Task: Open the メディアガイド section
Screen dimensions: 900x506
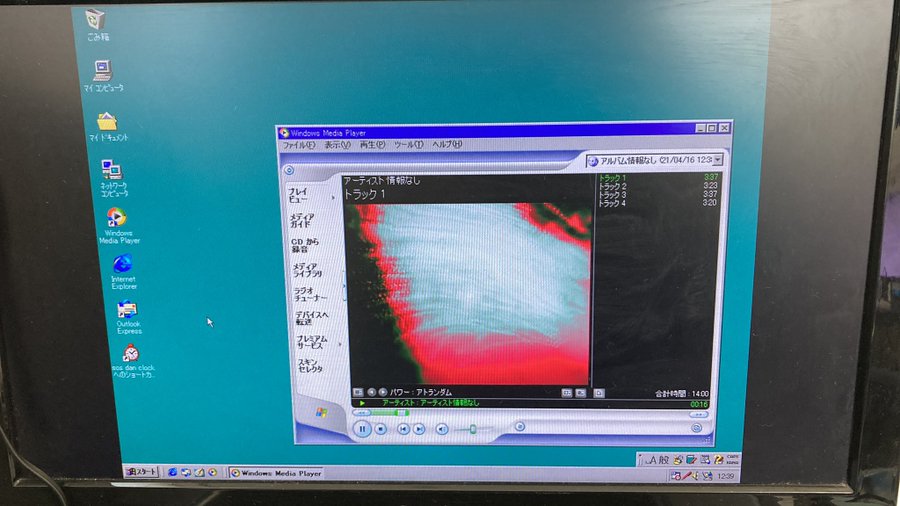Action: coord(301,220)
